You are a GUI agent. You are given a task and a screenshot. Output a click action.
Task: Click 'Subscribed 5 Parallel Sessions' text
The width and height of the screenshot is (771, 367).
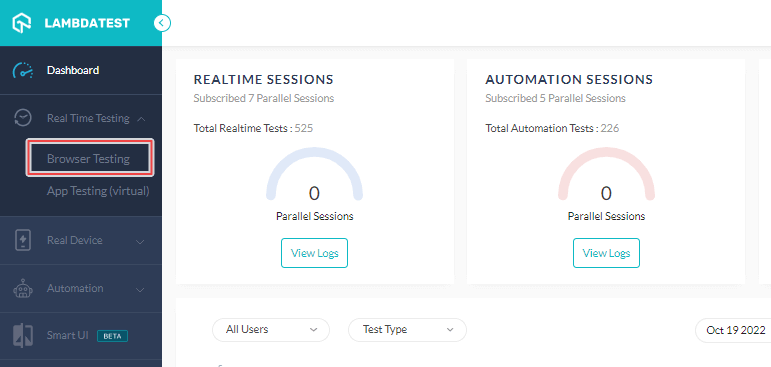[555, 98]
